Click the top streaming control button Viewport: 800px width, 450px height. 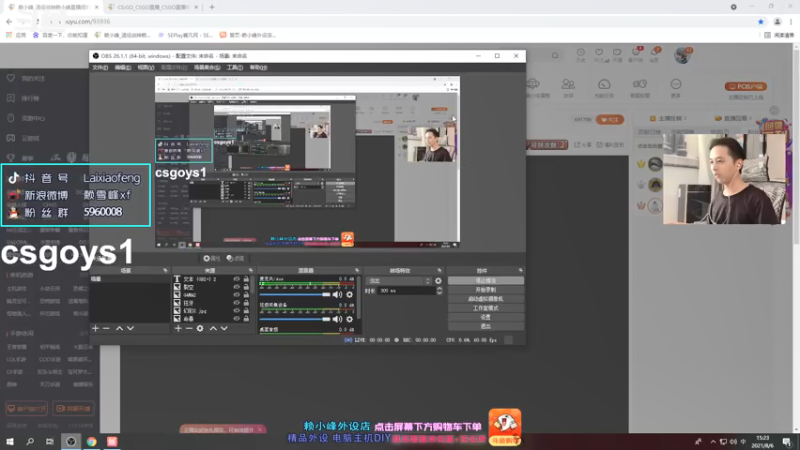[x=486, y=281]
